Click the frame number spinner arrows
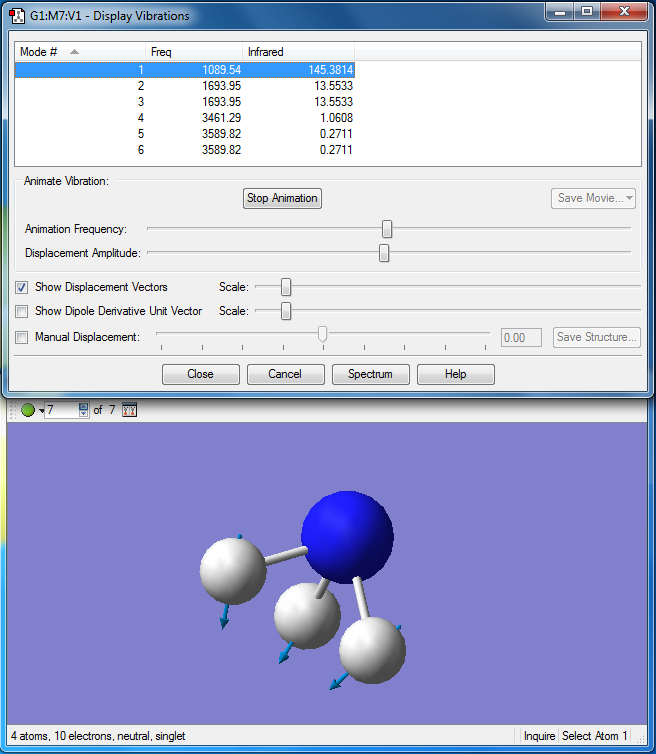Image resolution: width=656 pixels, height=754 pixels. click(x=84, y=410)
